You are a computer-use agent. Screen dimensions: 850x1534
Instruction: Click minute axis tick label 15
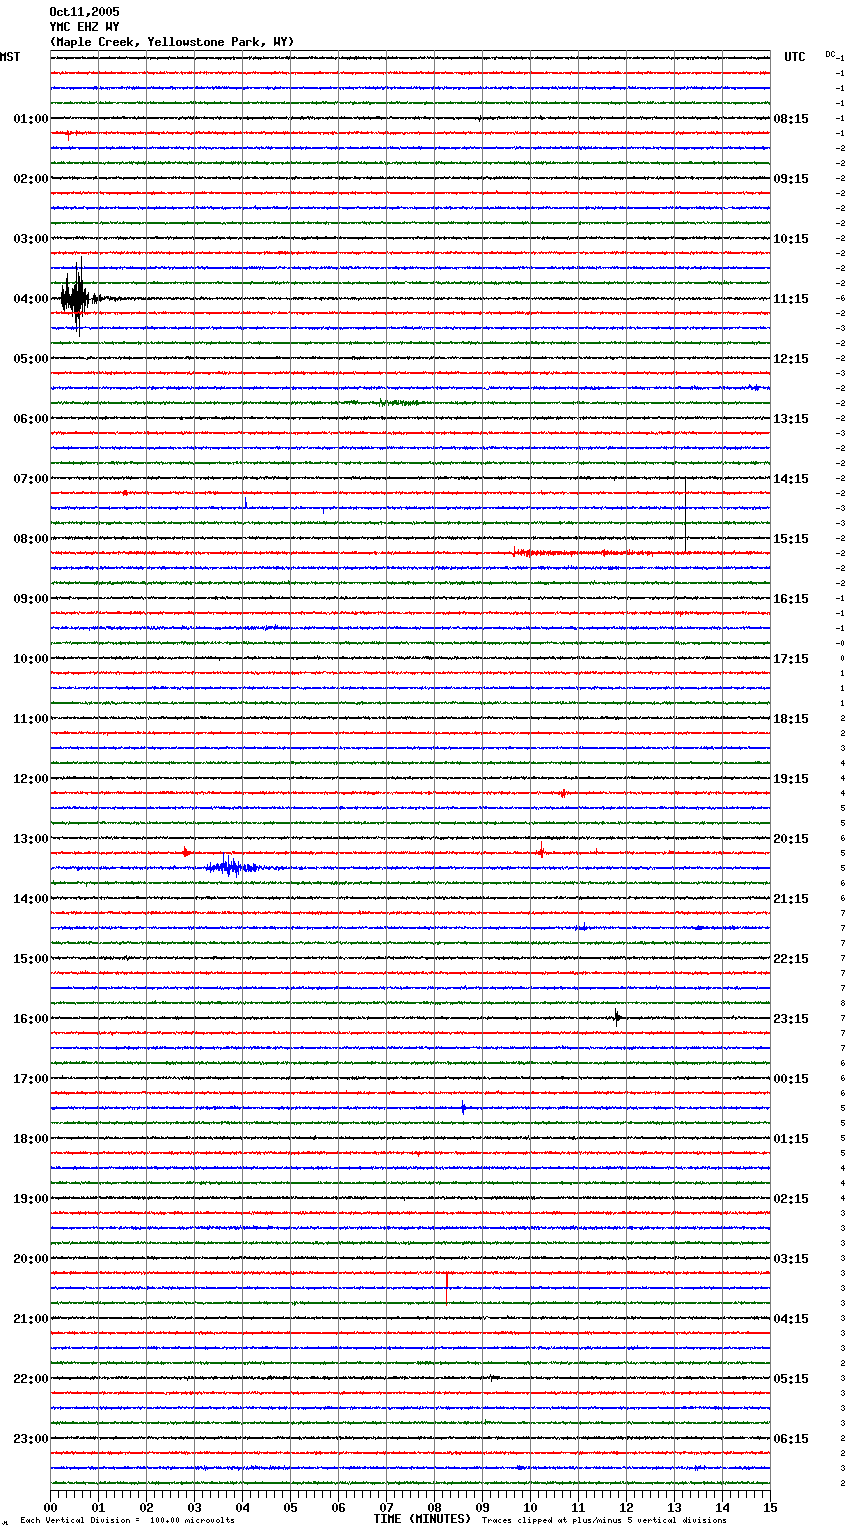(x=770, y=1507)
